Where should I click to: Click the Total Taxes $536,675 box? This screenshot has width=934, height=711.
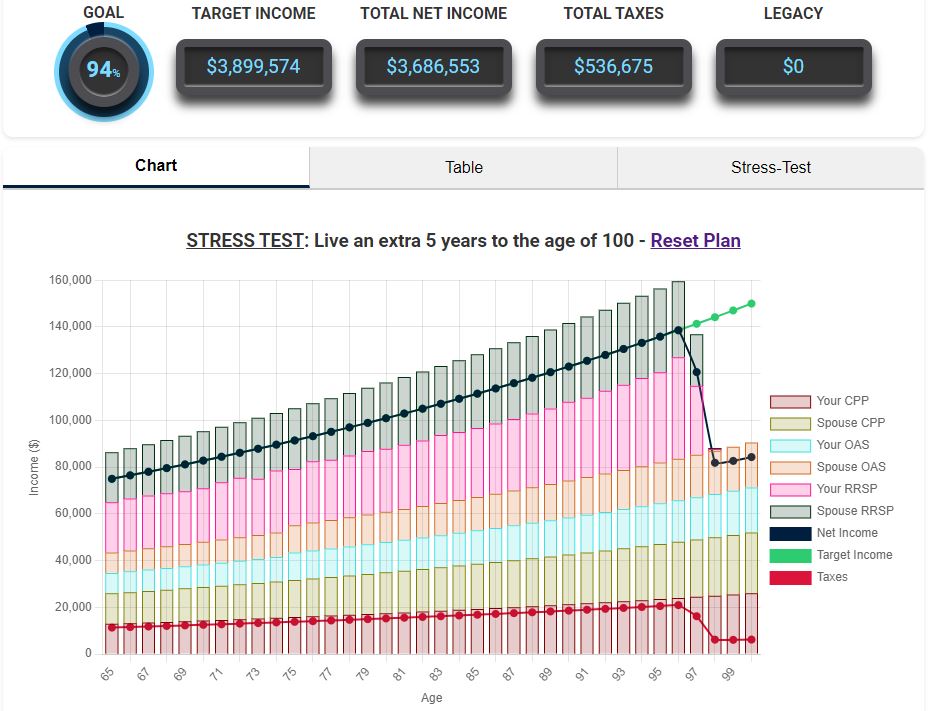(613, 67)
